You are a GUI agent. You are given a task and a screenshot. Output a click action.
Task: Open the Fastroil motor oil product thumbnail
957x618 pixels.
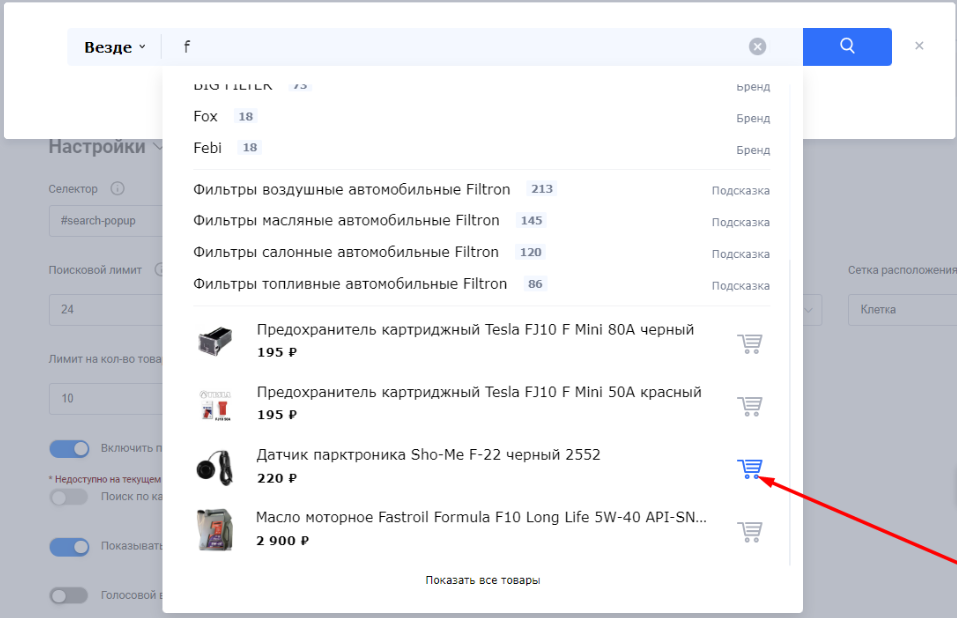tap(215, 530)
